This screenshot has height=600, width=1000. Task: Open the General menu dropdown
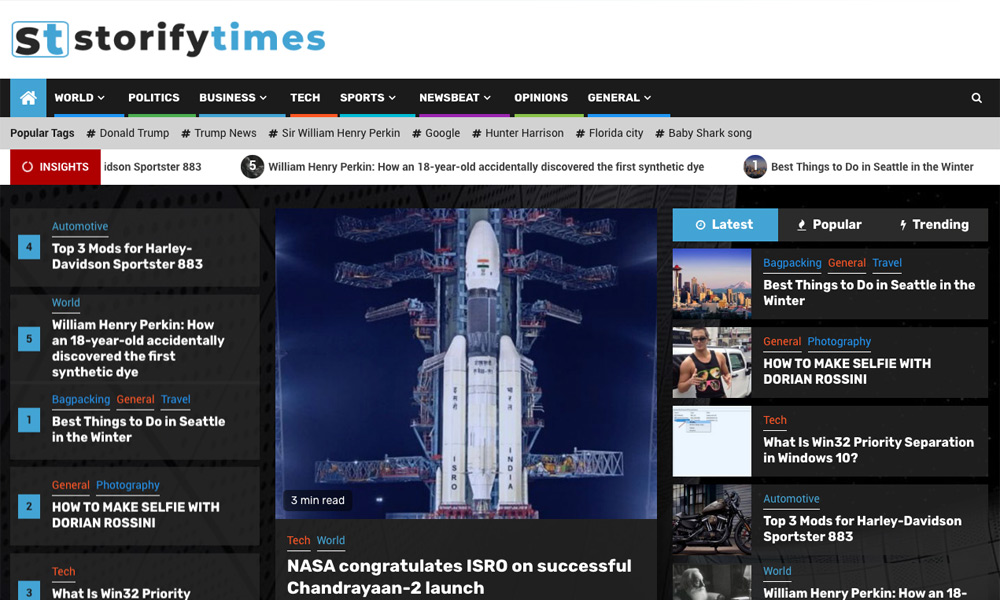click(619, 98)
